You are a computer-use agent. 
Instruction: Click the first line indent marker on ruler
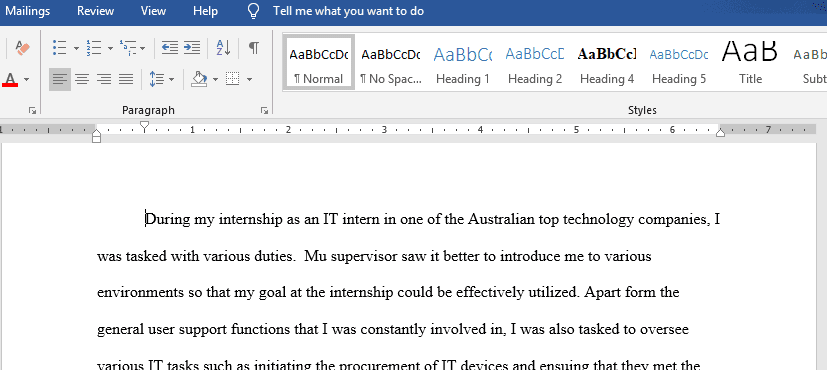(x=144, y=126)
